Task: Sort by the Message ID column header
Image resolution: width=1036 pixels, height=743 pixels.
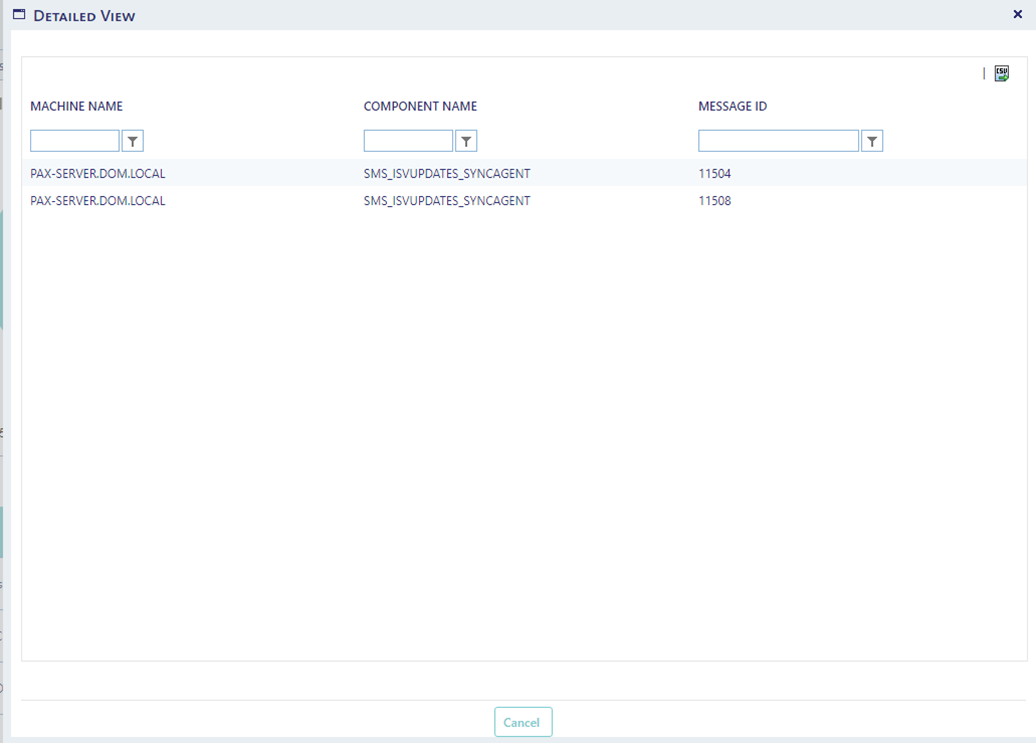Action: click(732, 106)
